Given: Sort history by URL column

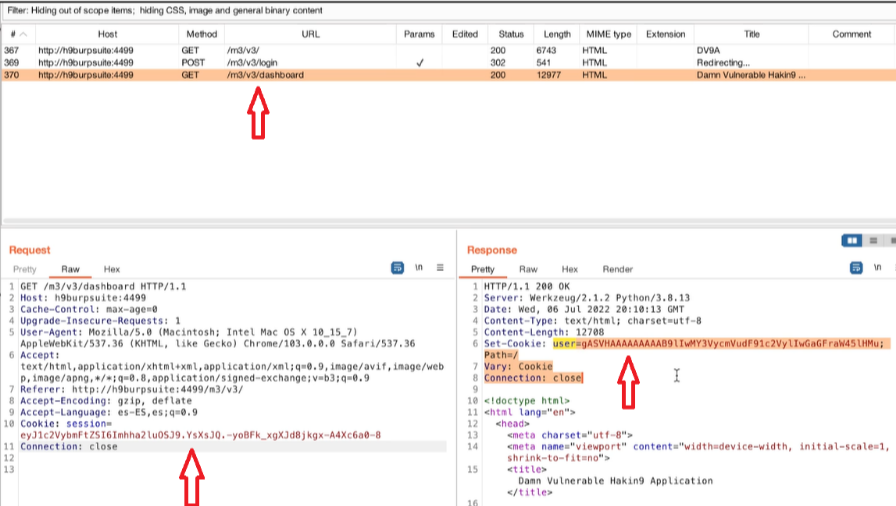Looking at the screenshot, I should pos(310,34).
